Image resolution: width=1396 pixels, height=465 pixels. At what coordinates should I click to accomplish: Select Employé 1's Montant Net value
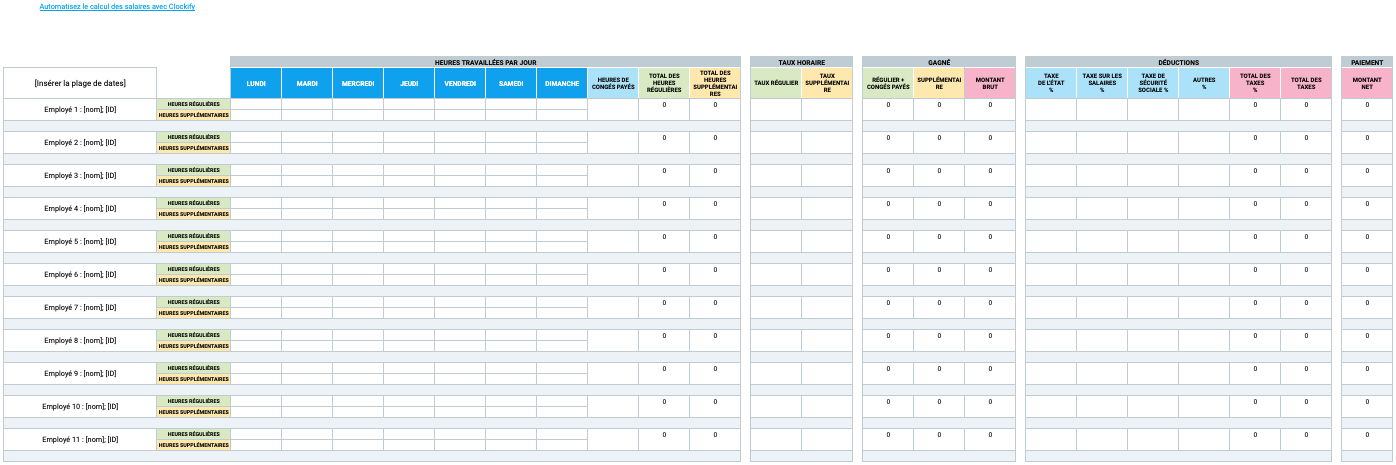pos(1367,109)
